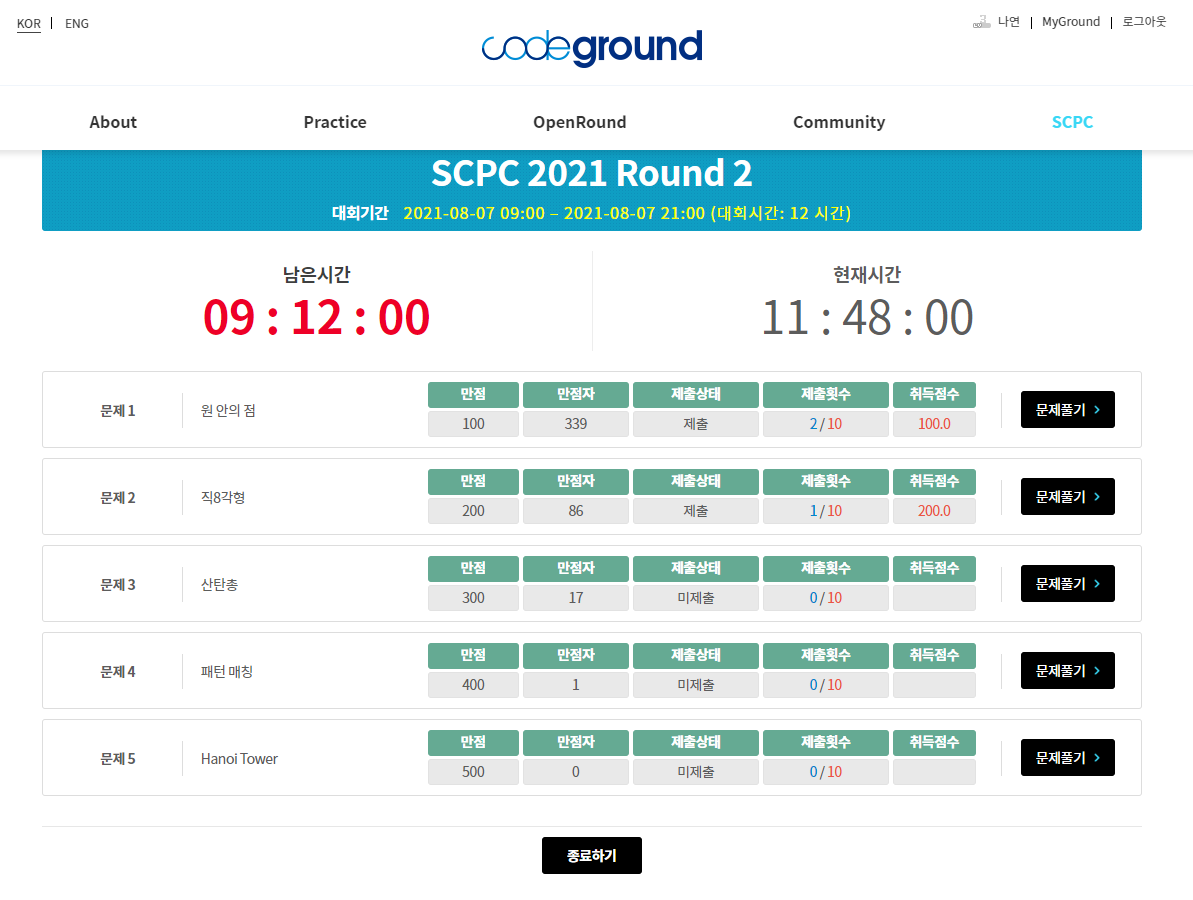1193x900 pixels.
Task: Click the acquired score 200.0
Action: [934, 510]
